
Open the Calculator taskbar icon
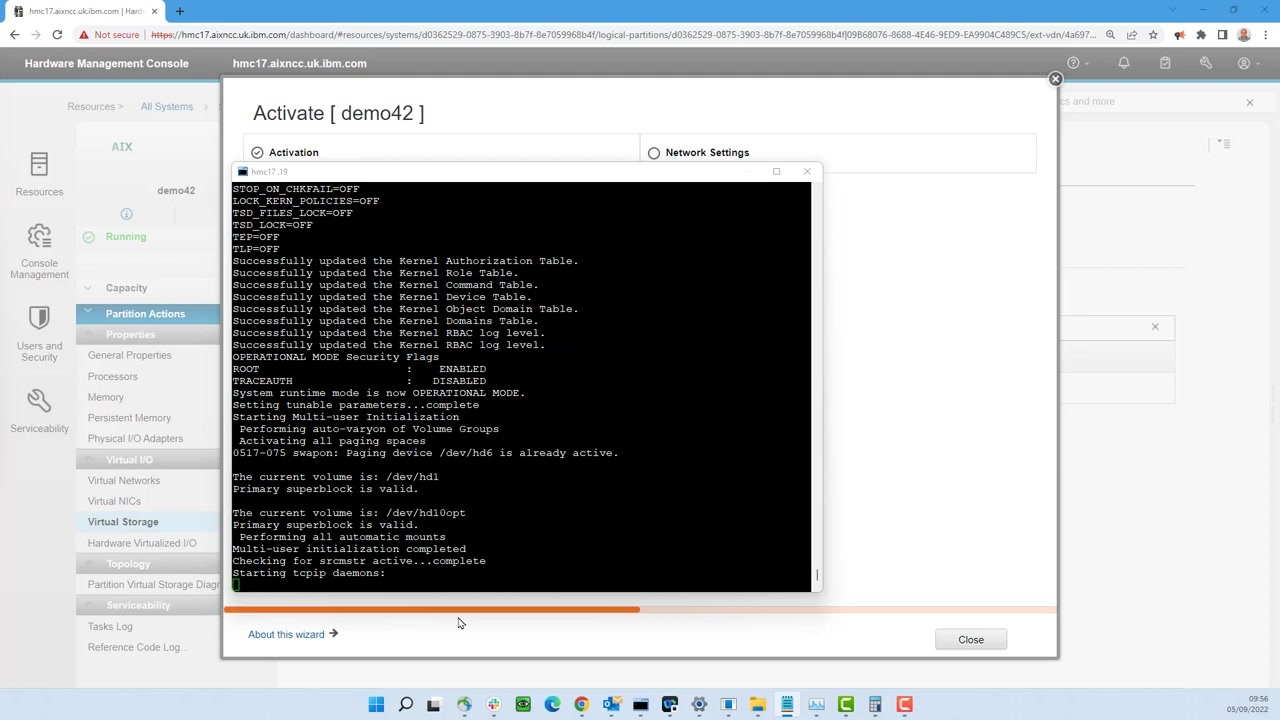coord(875,705)
